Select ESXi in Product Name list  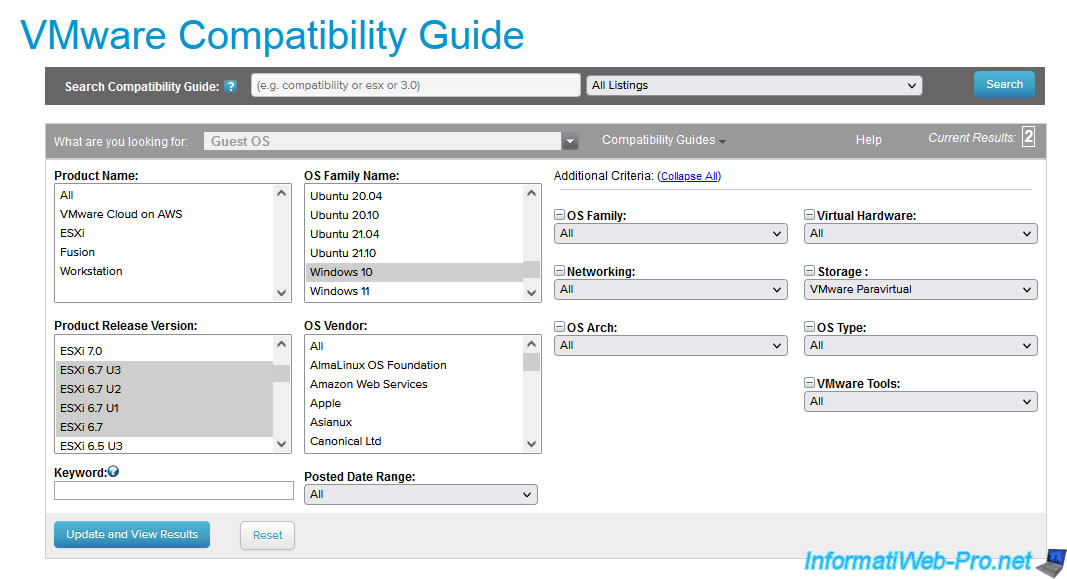(74, 233)
